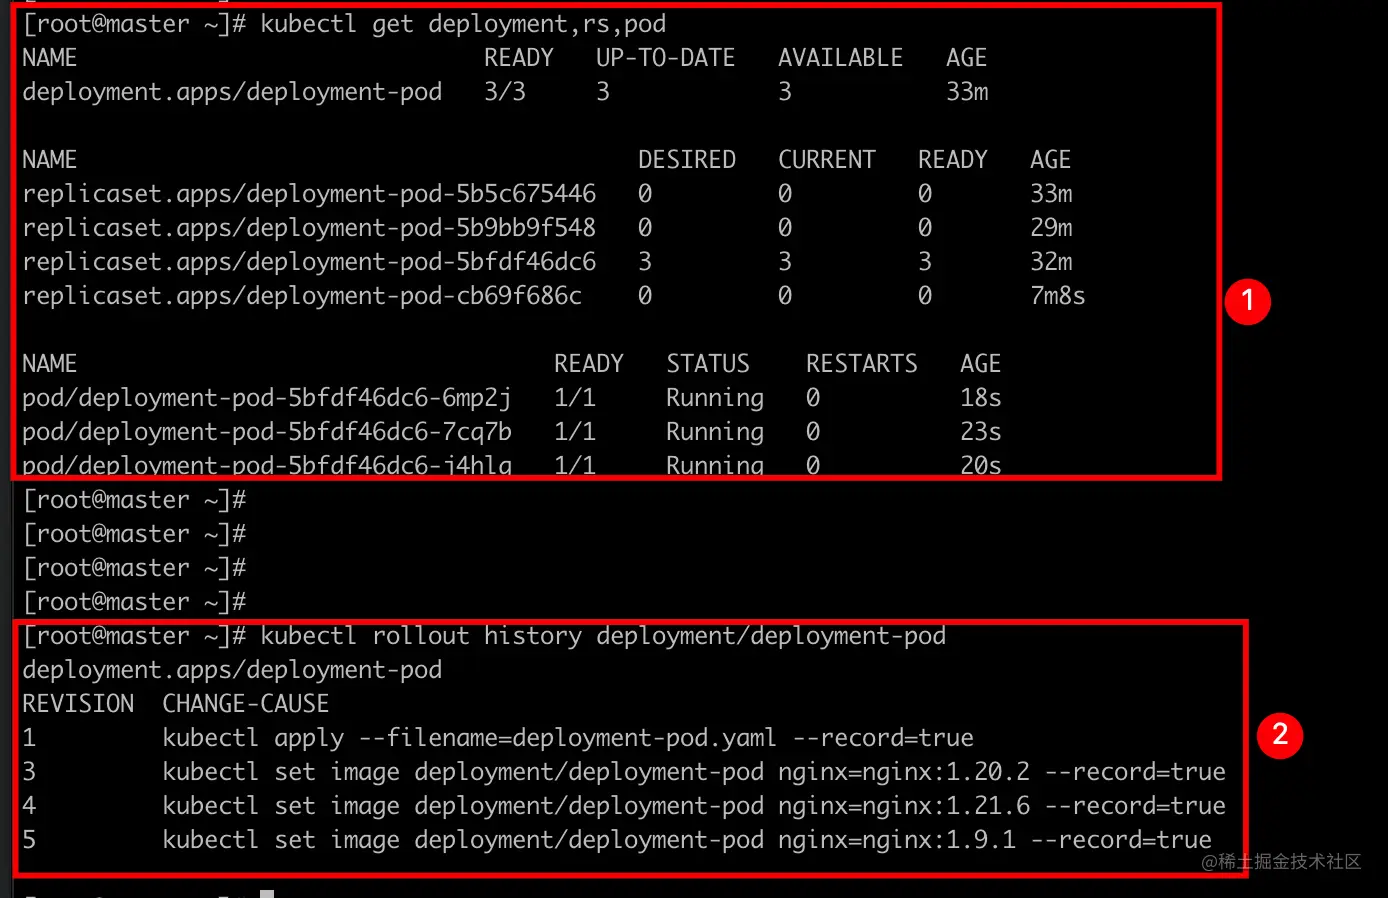
Task: Click the 'kubectl rollout history deployment/deployment-pod' command
Action: coord(603,636)
